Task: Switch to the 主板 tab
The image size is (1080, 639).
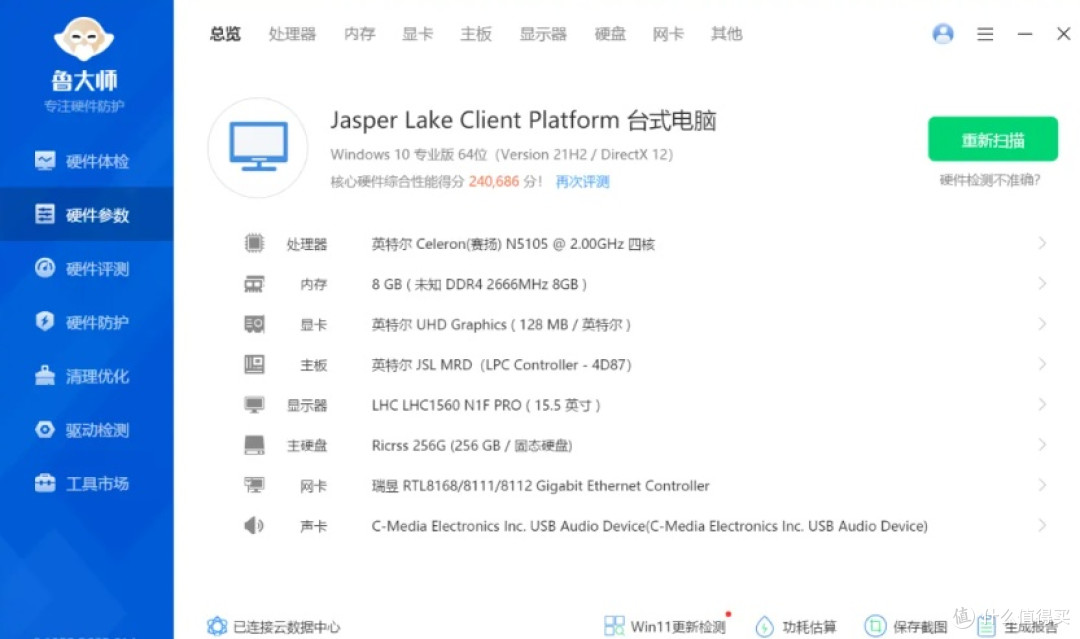Action: tap(476, 34)
